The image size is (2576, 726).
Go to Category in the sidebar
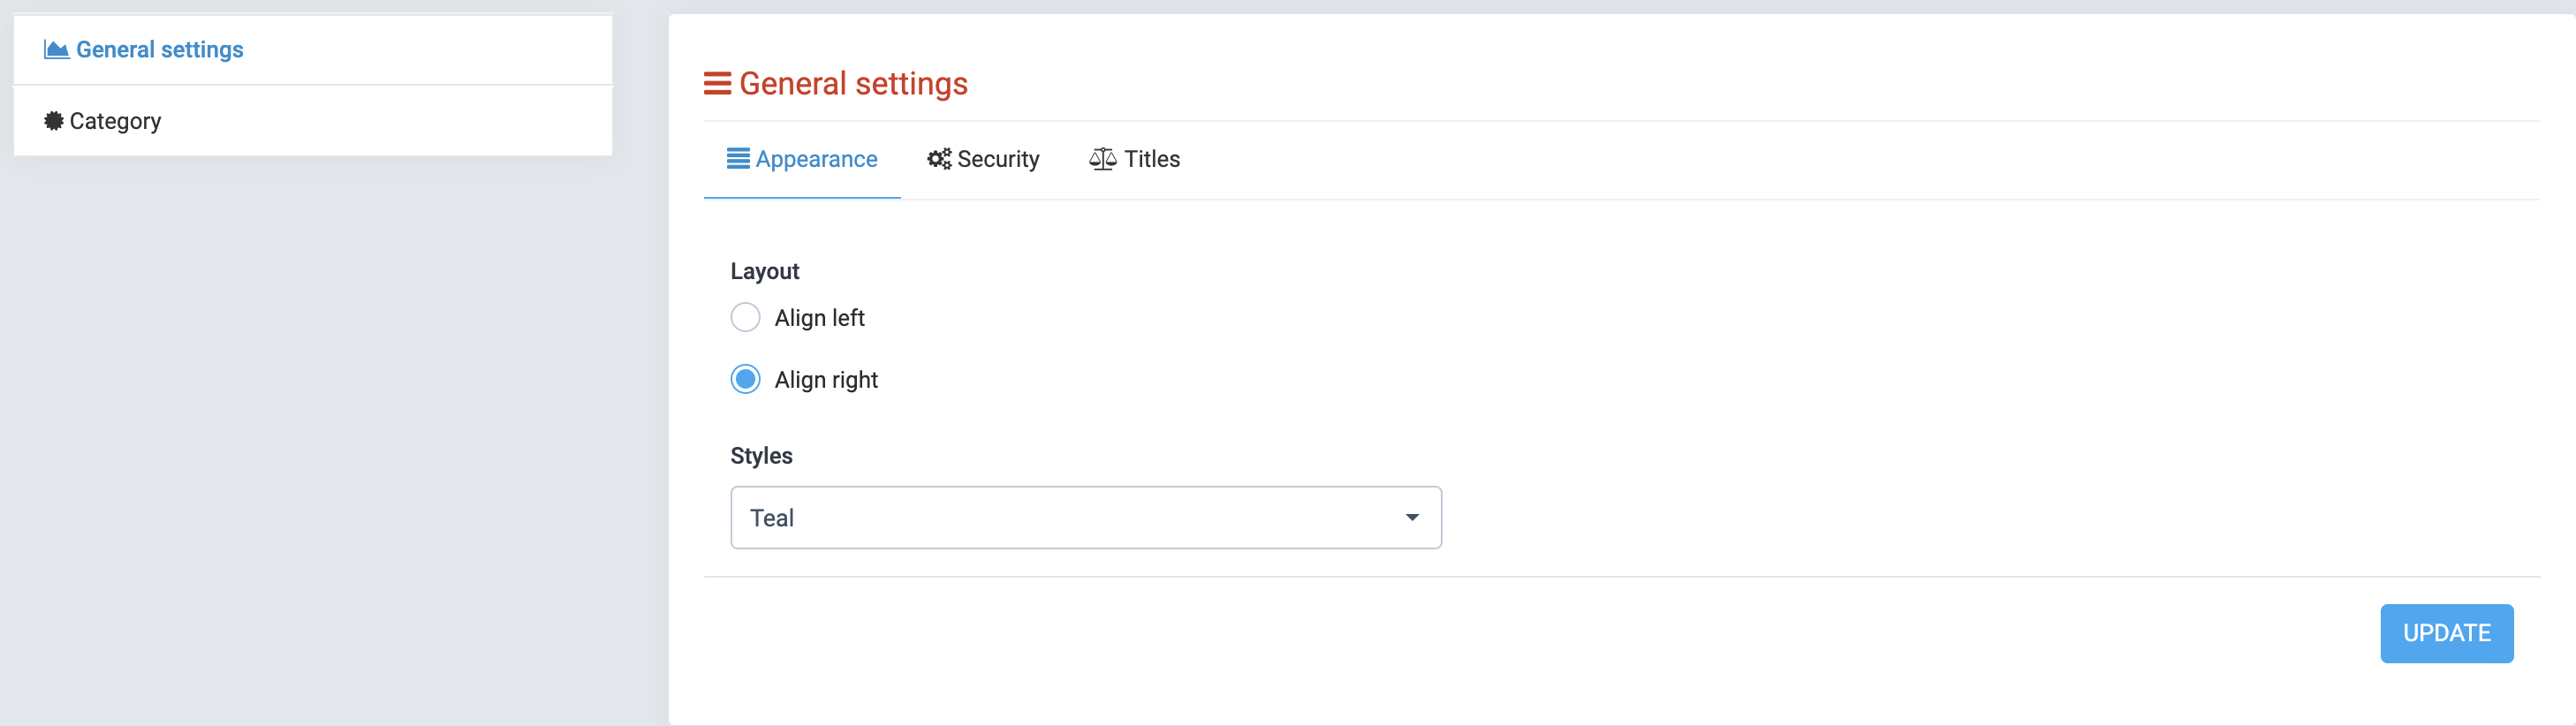[115, 121]
